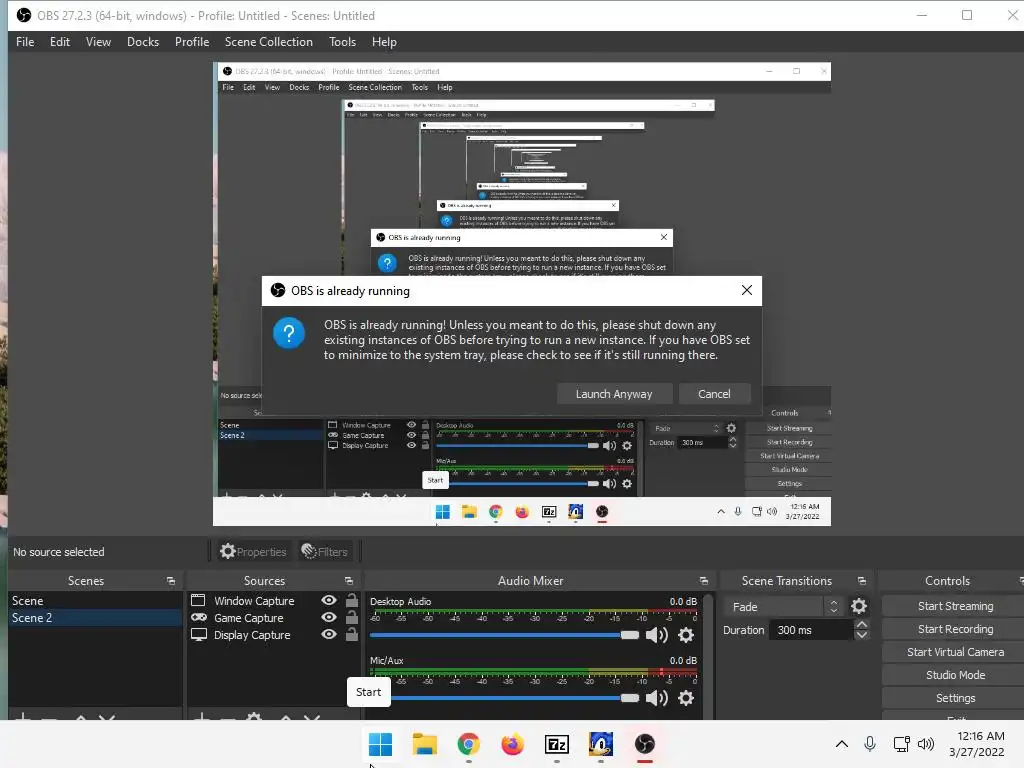Click the Filters button

[x=325, y=552]
